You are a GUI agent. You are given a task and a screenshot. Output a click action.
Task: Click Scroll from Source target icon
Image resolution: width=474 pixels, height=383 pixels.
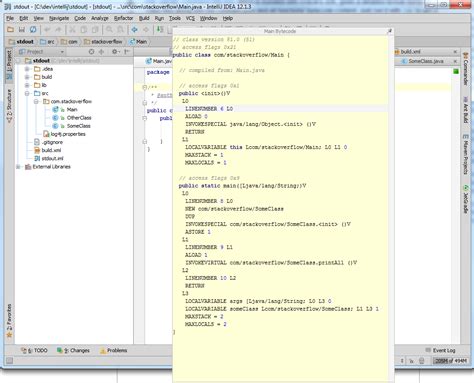tap(91, 52)
